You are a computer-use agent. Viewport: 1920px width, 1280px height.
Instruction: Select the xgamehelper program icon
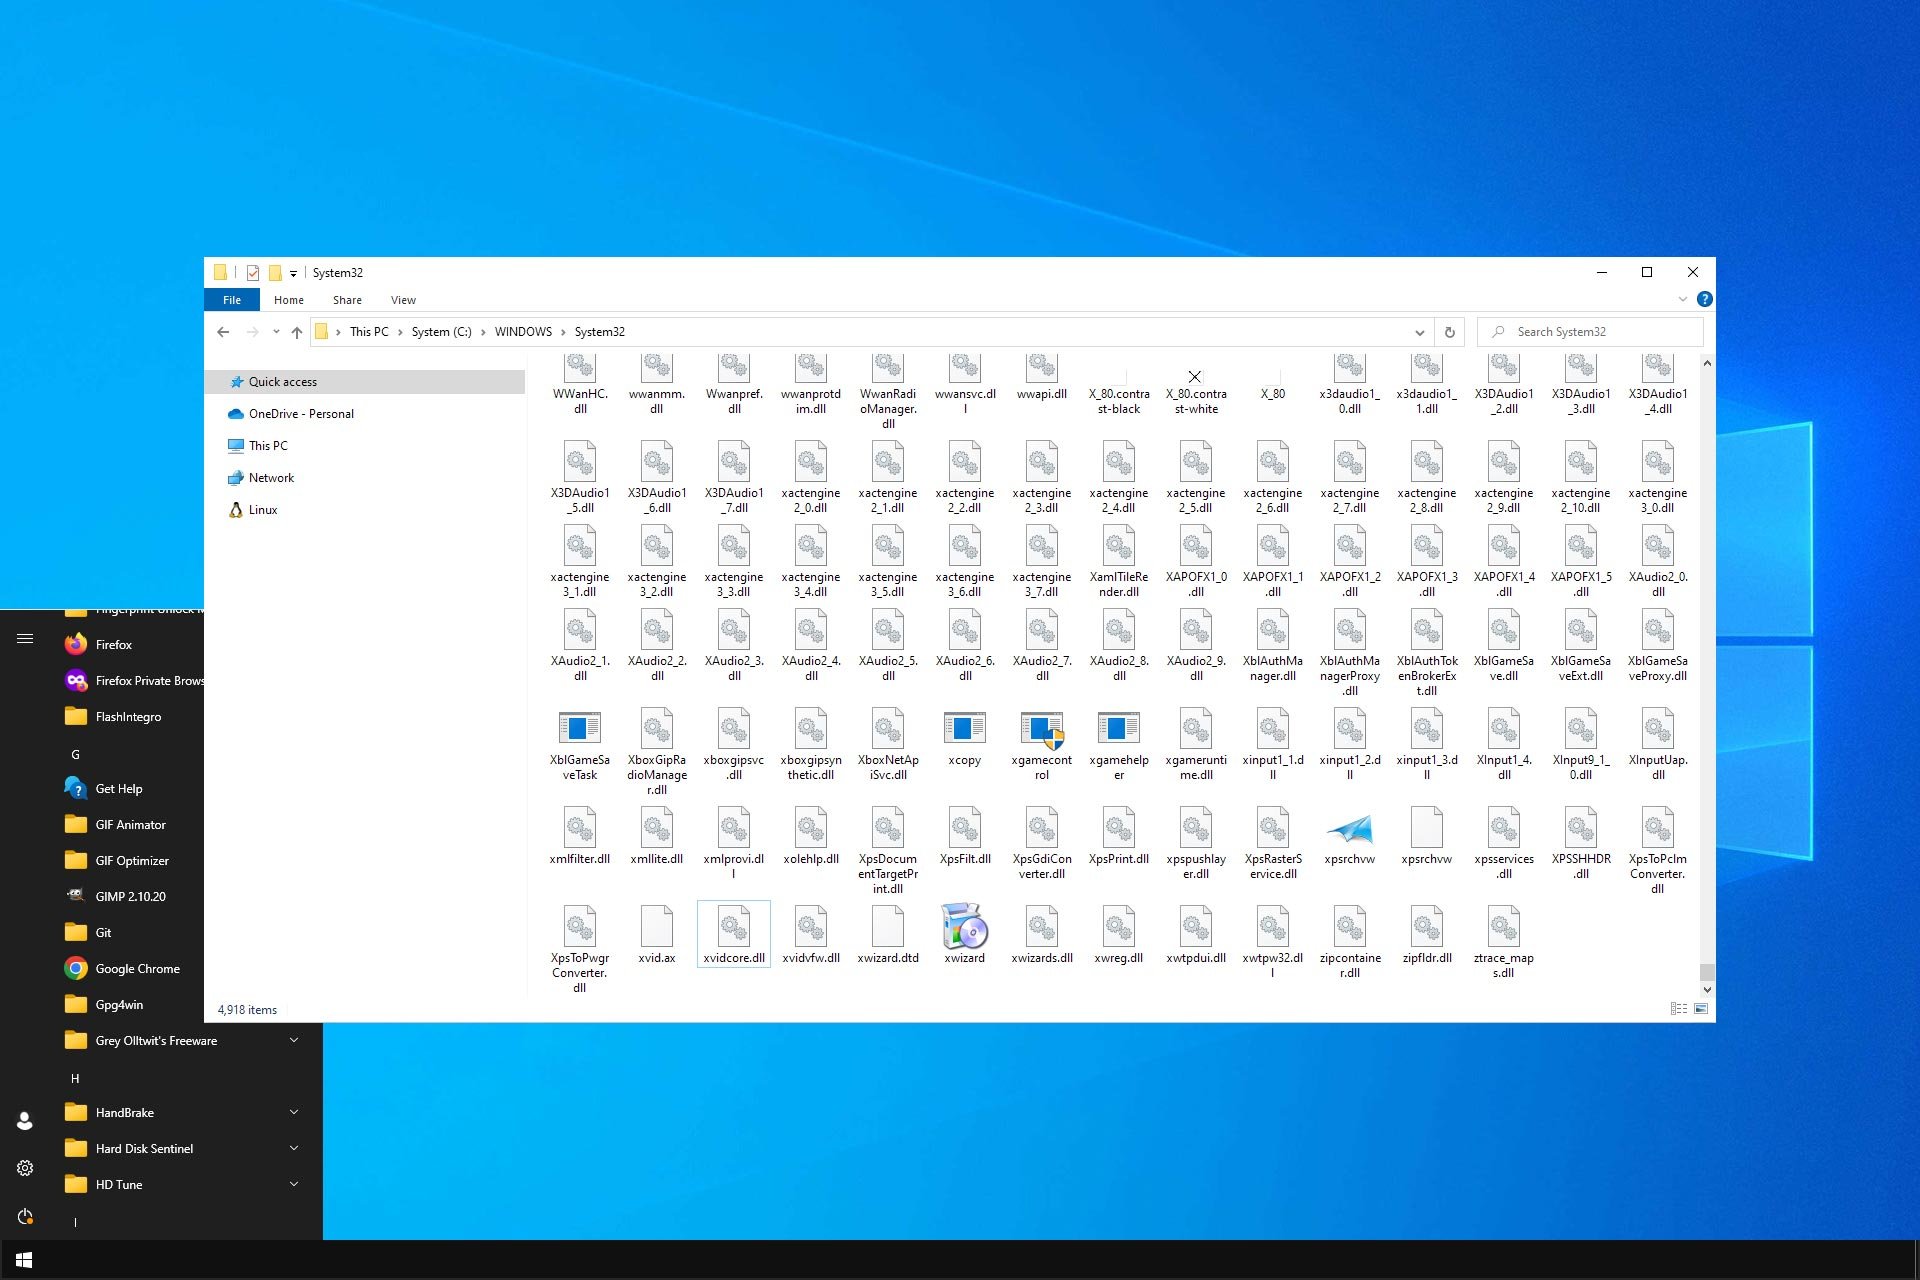[x=1118, y=728]
